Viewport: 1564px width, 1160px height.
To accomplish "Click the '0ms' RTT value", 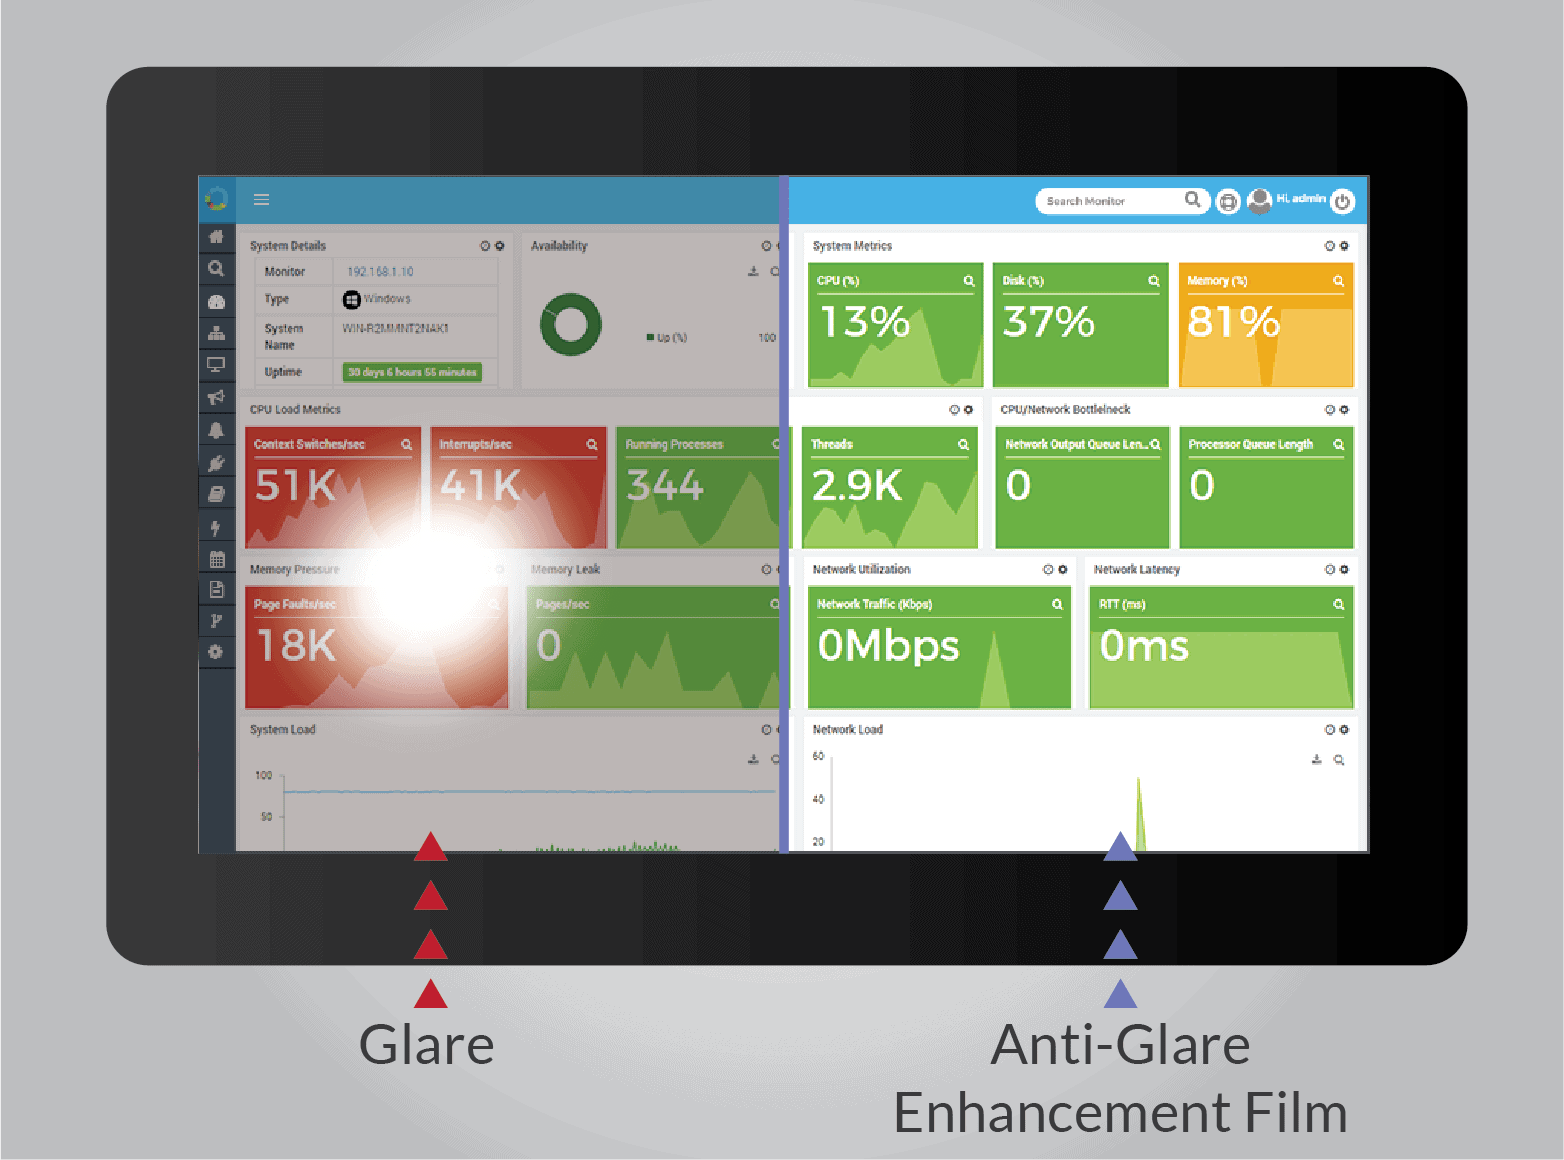I will coord(1144,646).
